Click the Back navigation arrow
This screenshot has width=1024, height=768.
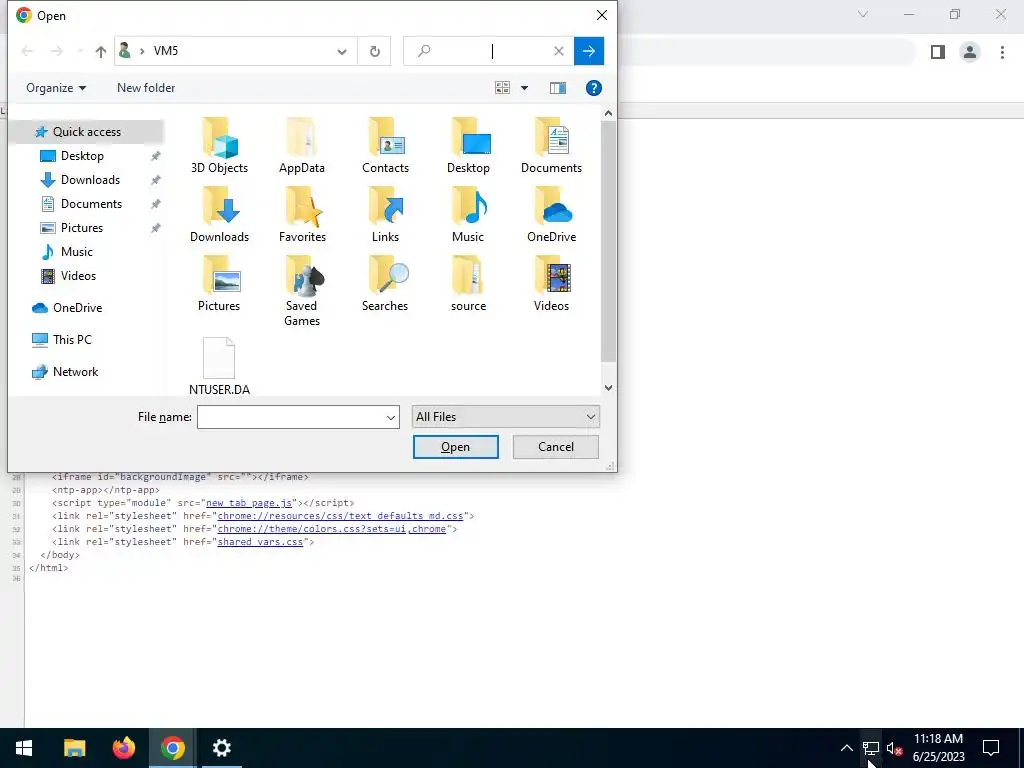click(x=27, y=51)
